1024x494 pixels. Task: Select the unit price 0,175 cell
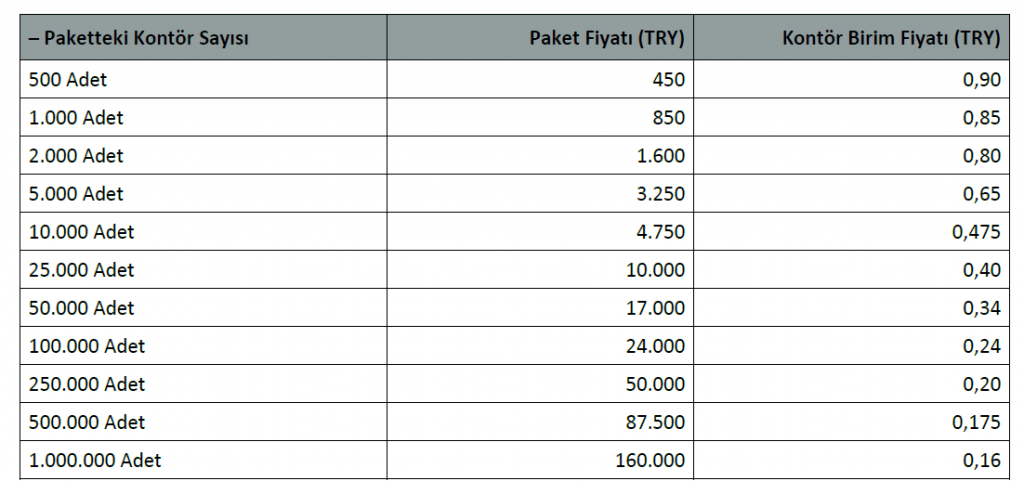[852, 421]
